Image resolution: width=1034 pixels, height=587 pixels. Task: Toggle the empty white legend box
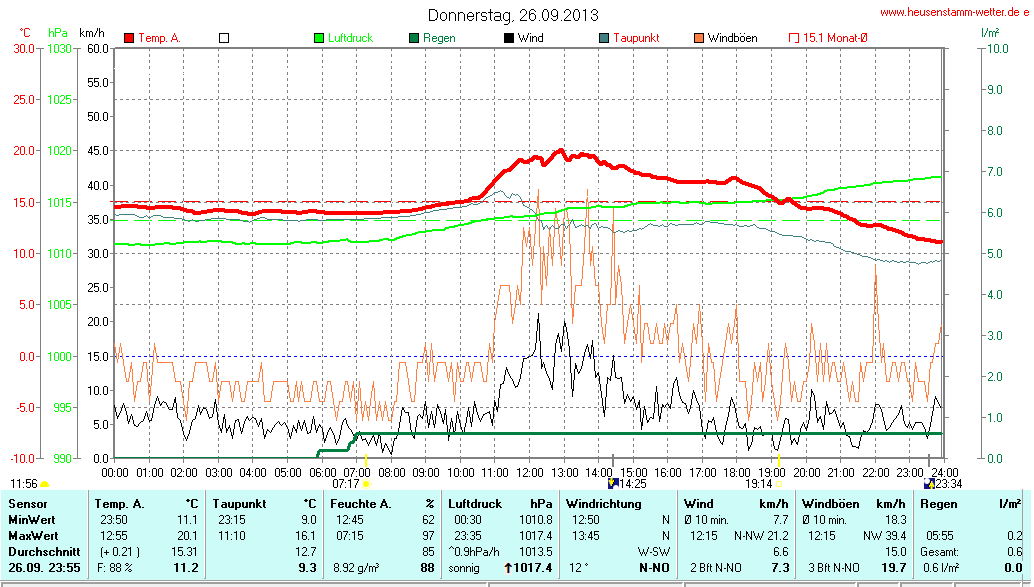point(224,38)
